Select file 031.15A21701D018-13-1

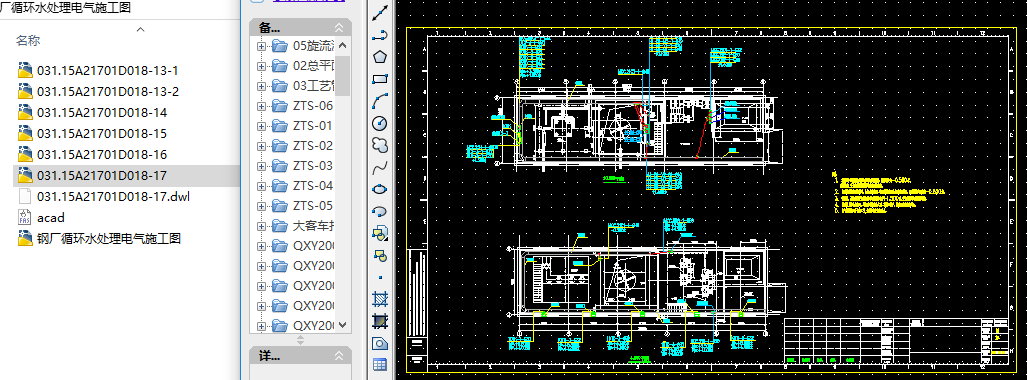107,71
